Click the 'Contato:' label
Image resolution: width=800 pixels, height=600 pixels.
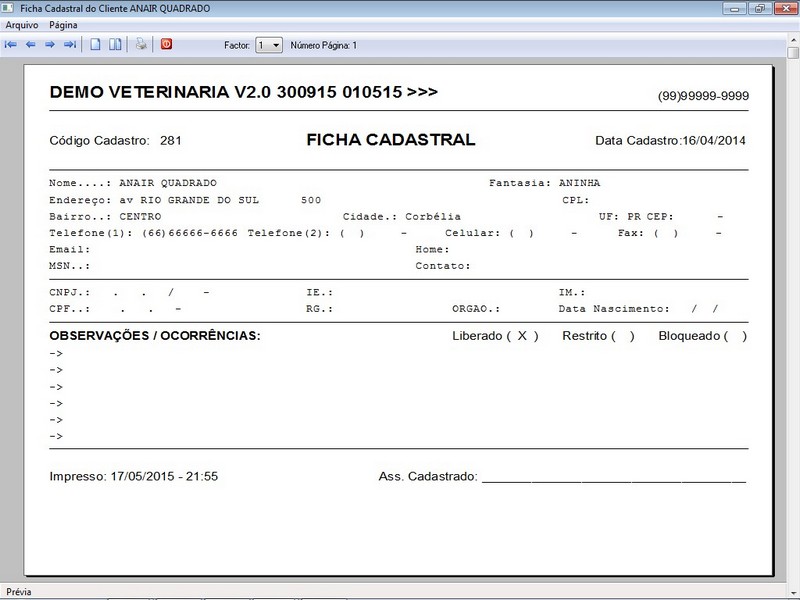click(x=443, y=266)
